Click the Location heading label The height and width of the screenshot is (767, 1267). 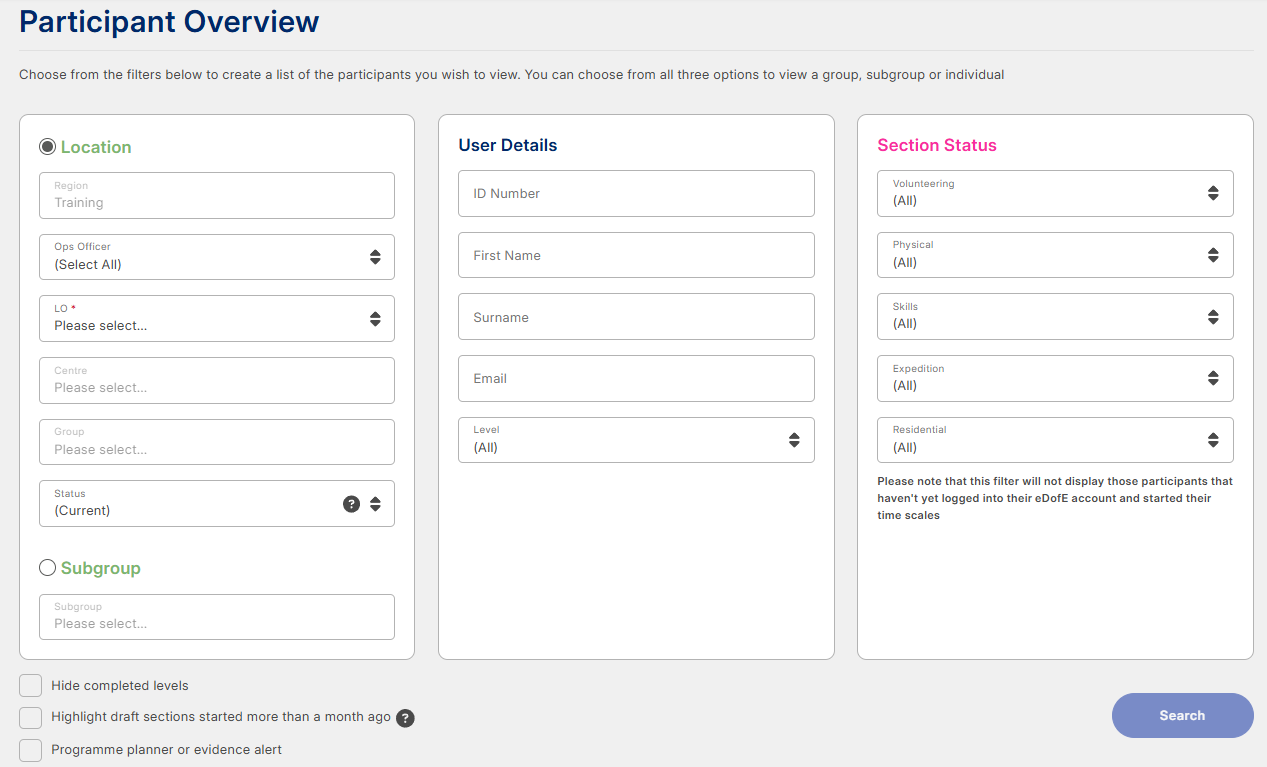pyautogui.click(x=96, y=147)
